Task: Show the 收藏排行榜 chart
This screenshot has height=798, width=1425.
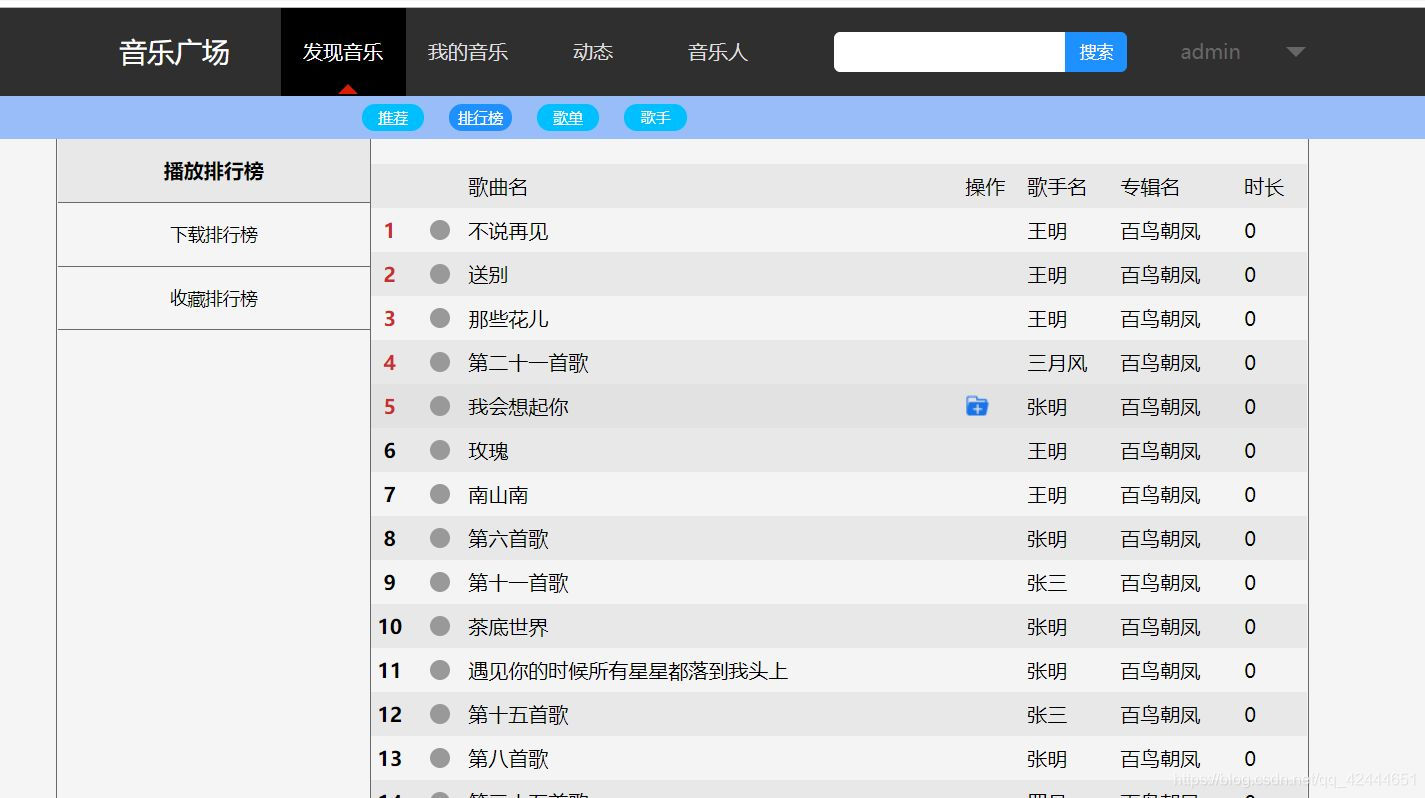Action: [x=214, y=298]
